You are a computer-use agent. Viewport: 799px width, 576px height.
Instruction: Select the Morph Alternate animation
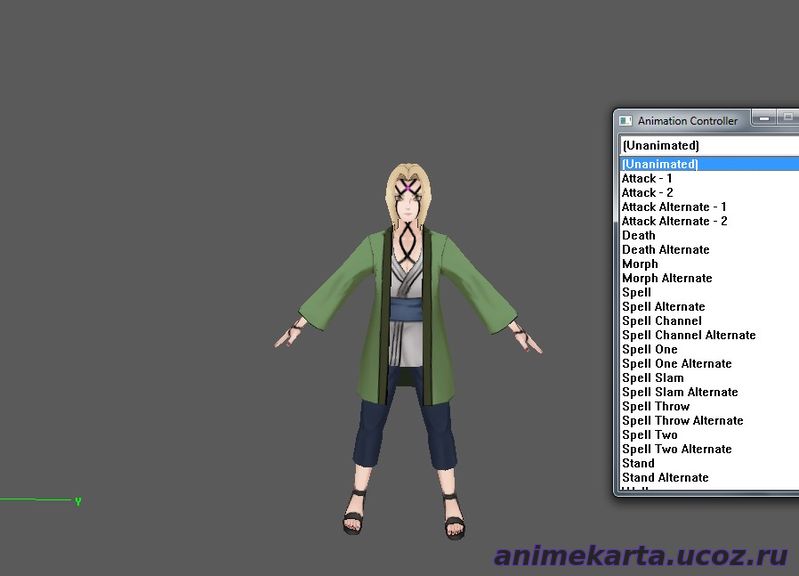[x=709, y=278]
